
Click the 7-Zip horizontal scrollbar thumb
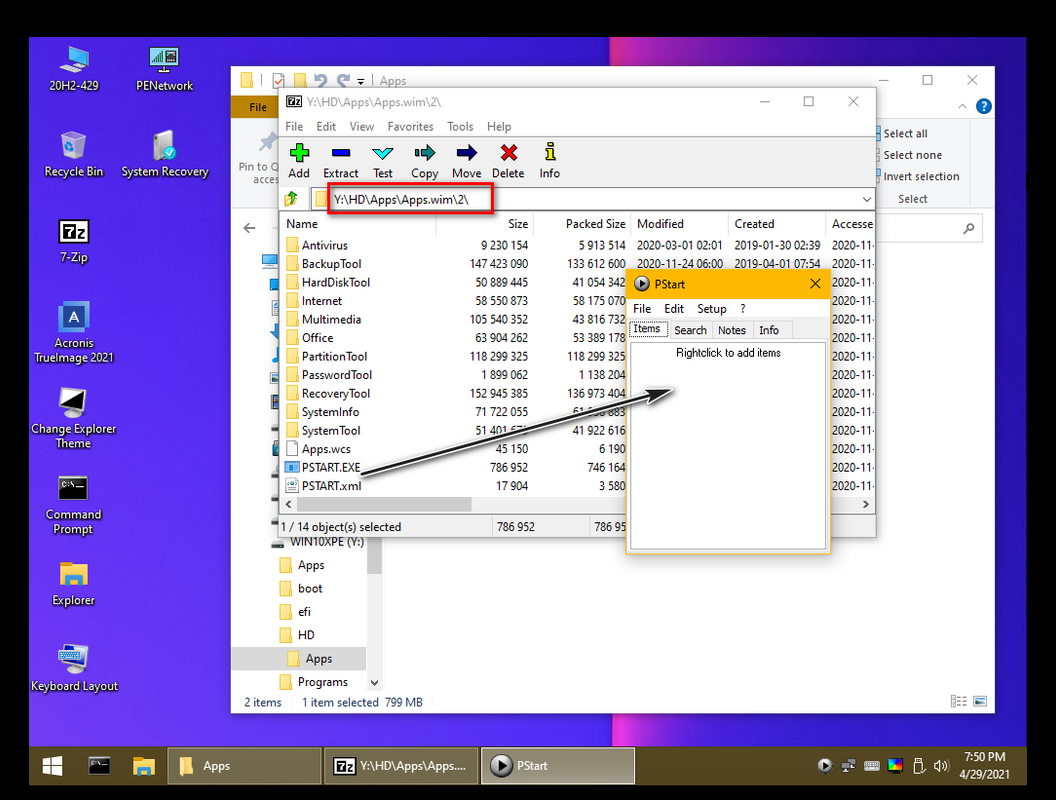tap(384, 504)
